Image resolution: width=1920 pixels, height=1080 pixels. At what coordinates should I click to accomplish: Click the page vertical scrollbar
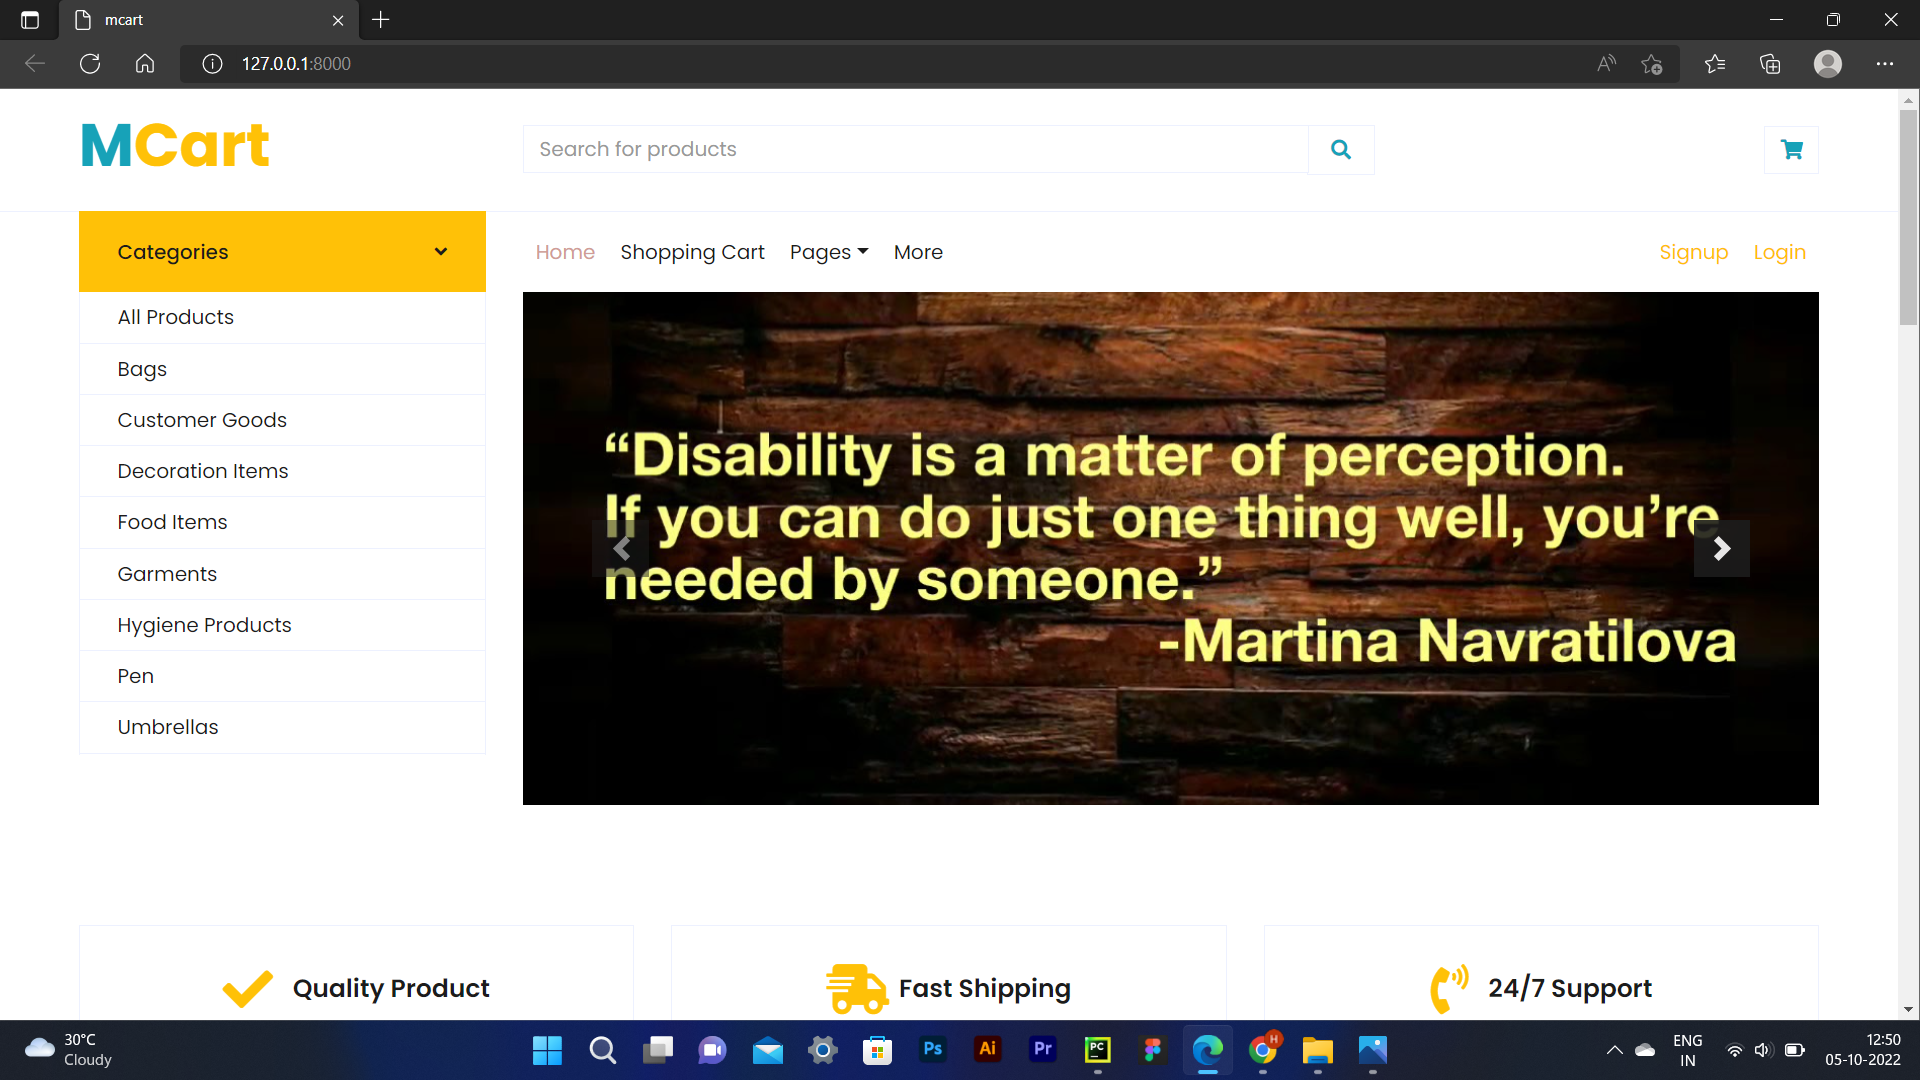tap(1908, 218)
